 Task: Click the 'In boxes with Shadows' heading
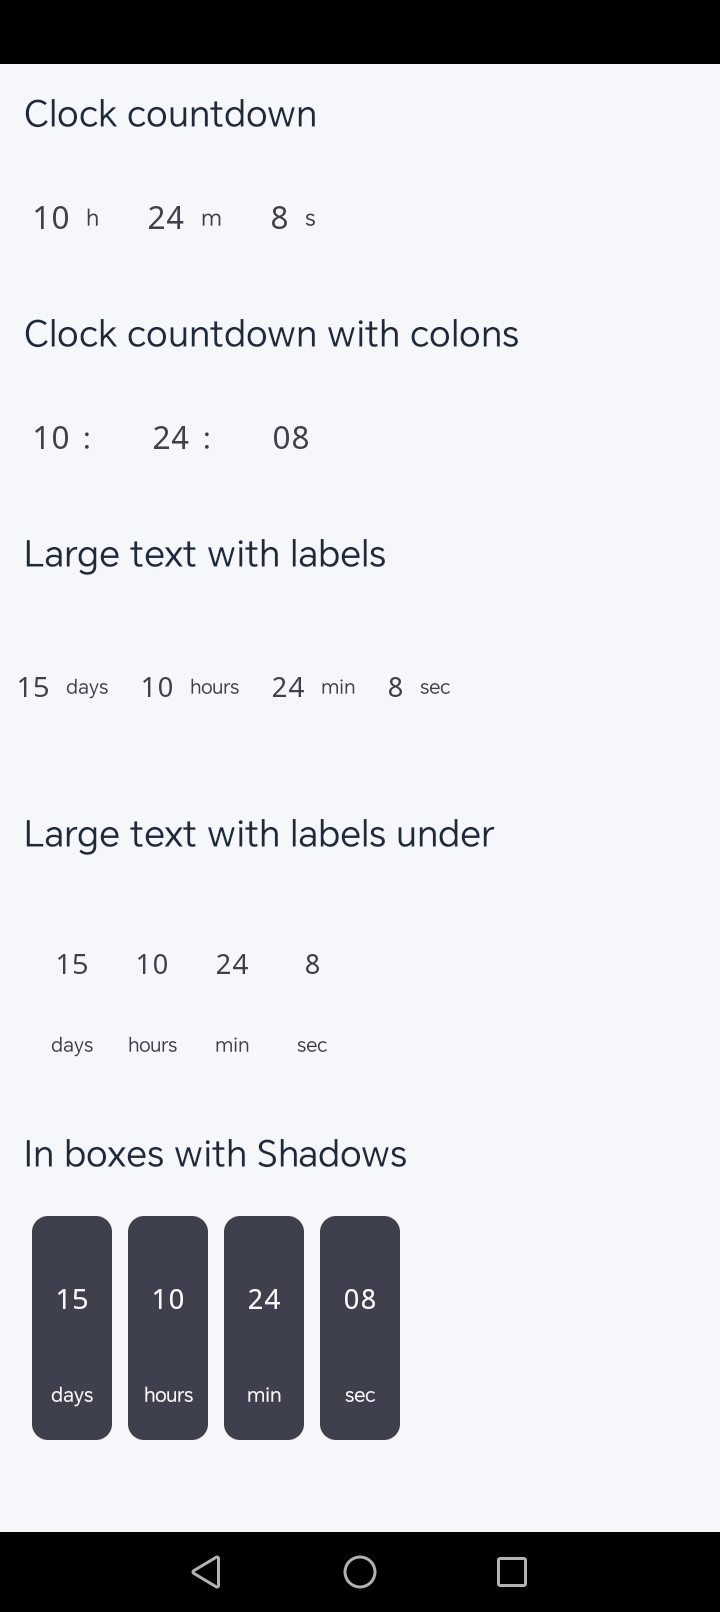[x=215, y=1154]
